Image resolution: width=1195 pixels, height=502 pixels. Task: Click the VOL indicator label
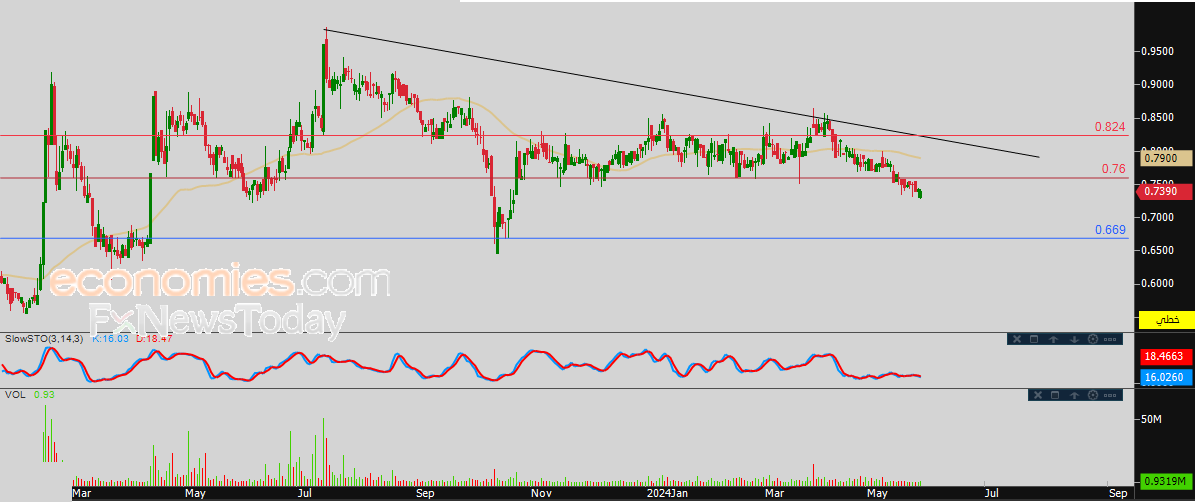tap(15, 395)
